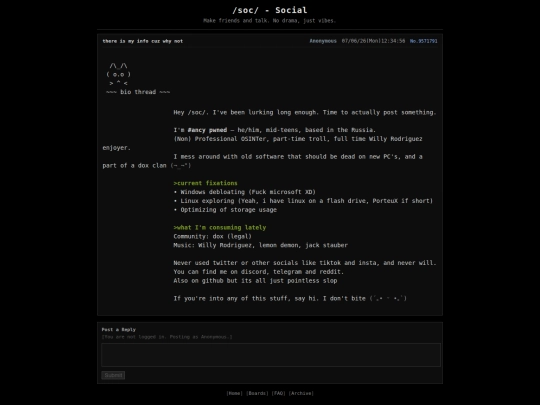Click the 'Music: Willy Rodriguez' line
Screen dimensions: 540x405
[260, 245]
